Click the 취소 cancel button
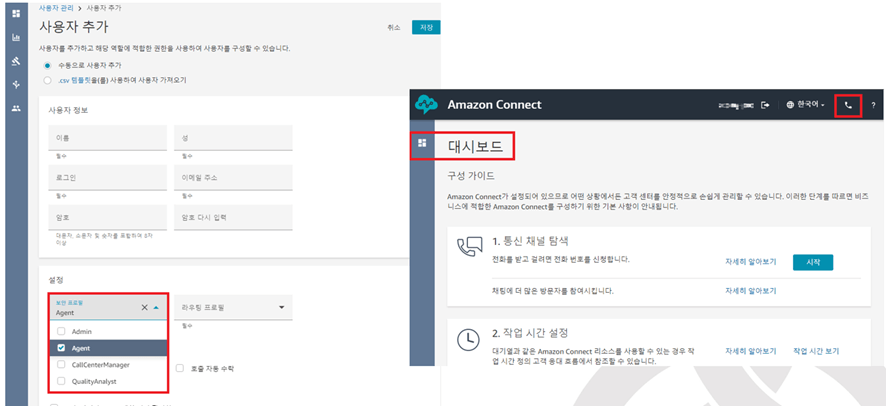 [x=393, y=28]
